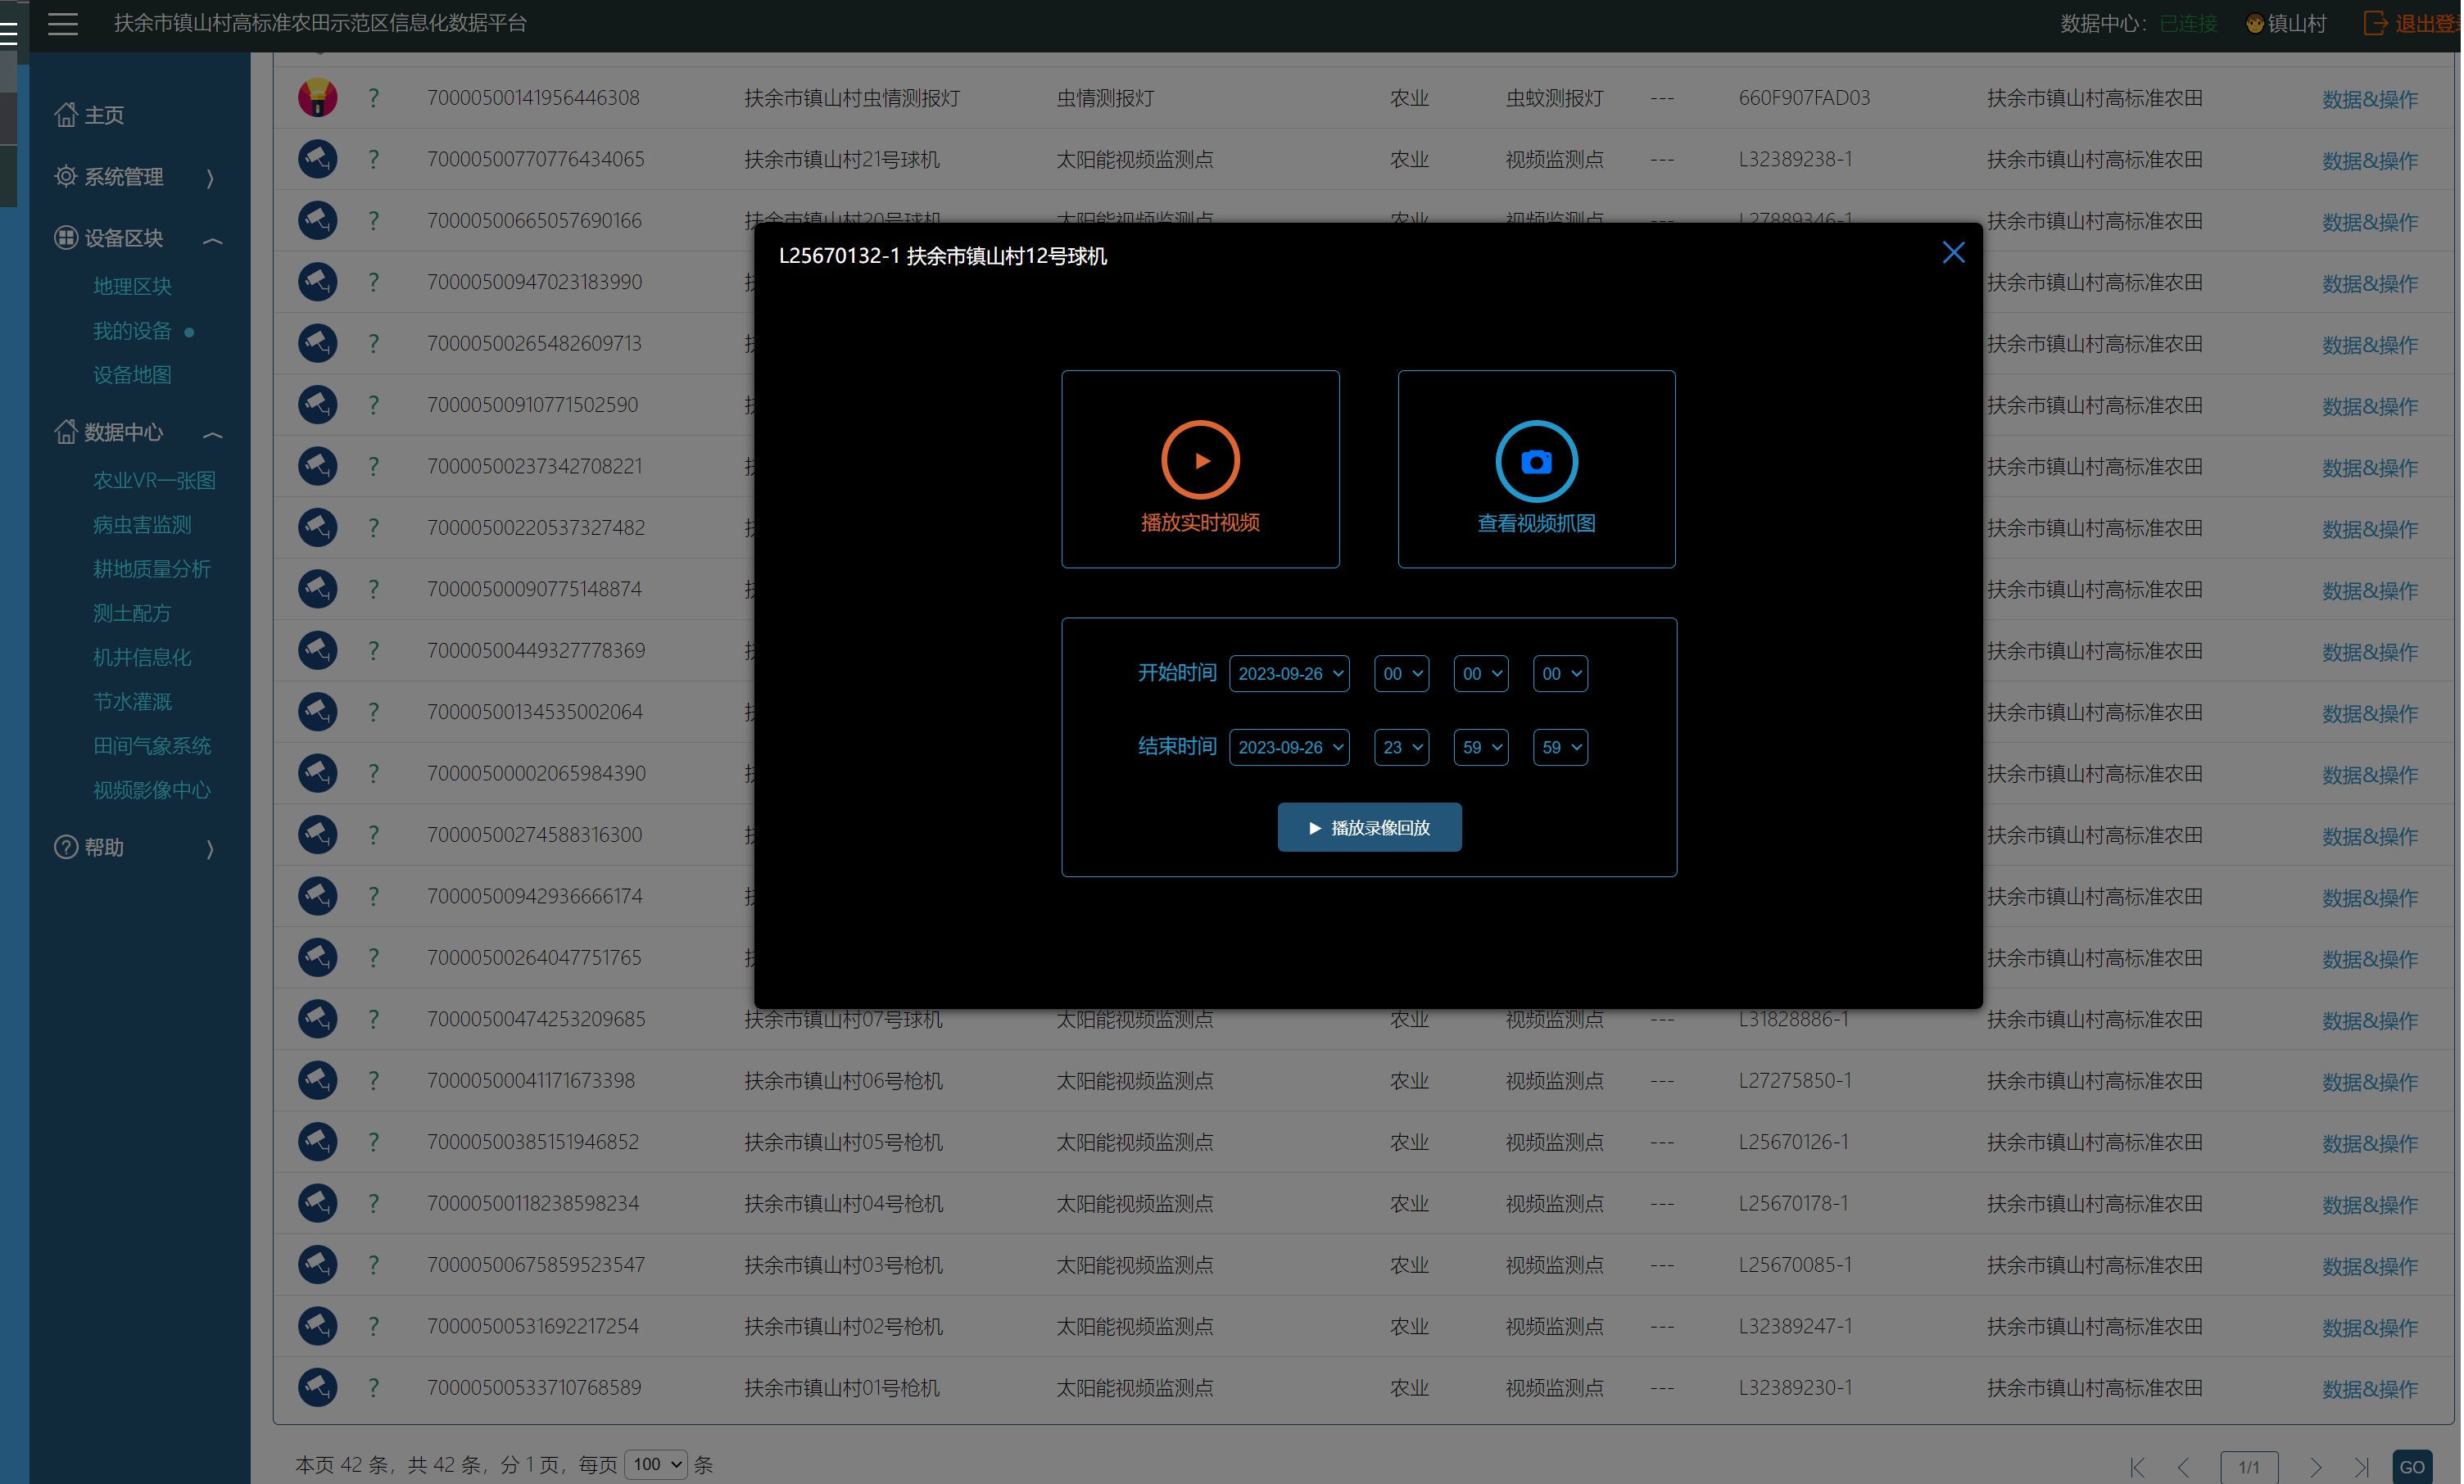The width and height of the screenshot is (2464, 1484).
Task: Open the per-page 100 rows dropdown
Action: click(656, 1465)
